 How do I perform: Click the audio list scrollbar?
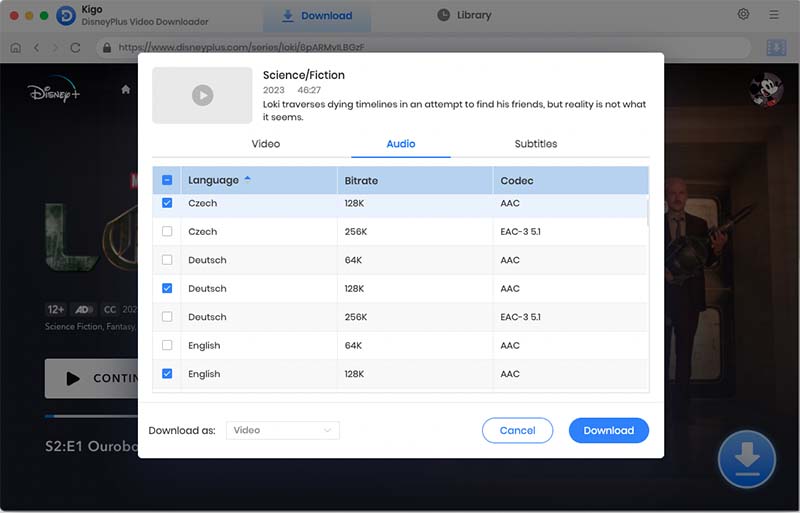point(647,213)
